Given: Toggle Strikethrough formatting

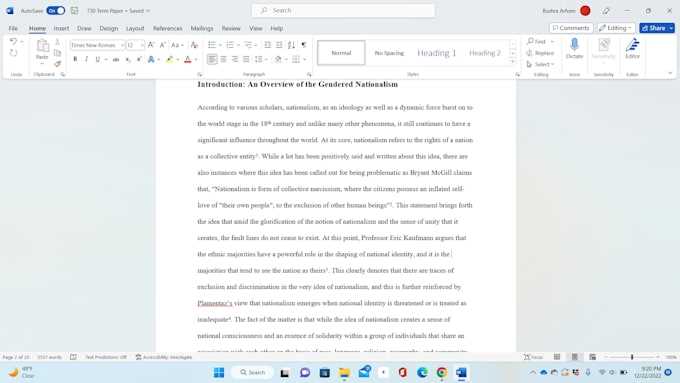Looking at the screenshot, I should tap(116, 59).
